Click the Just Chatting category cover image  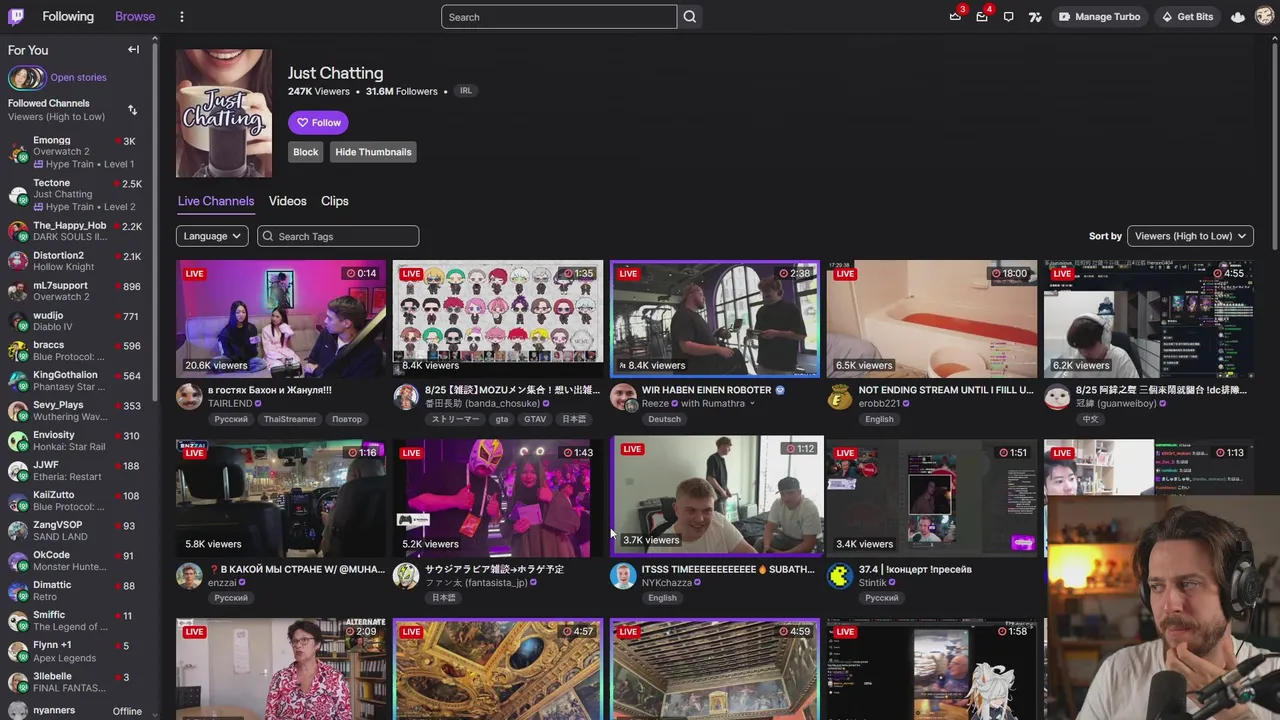pyautogui.click(x=224, y=113)
